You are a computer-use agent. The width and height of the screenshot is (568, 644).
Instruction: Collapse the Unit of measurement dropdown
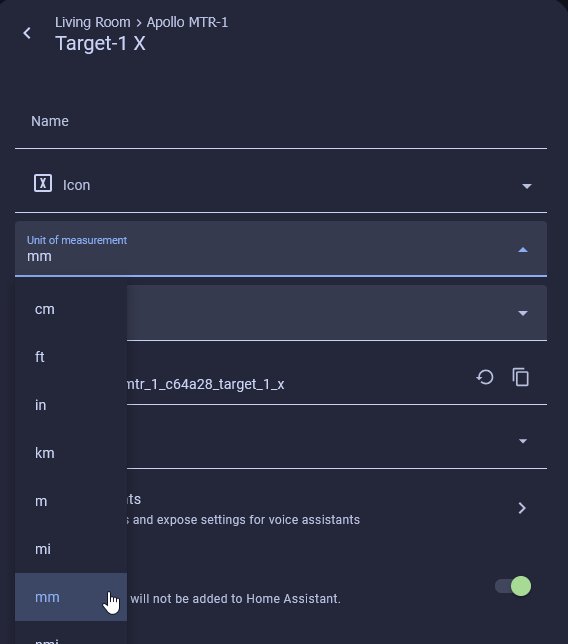pyautogui.click(x=523, y=250)
